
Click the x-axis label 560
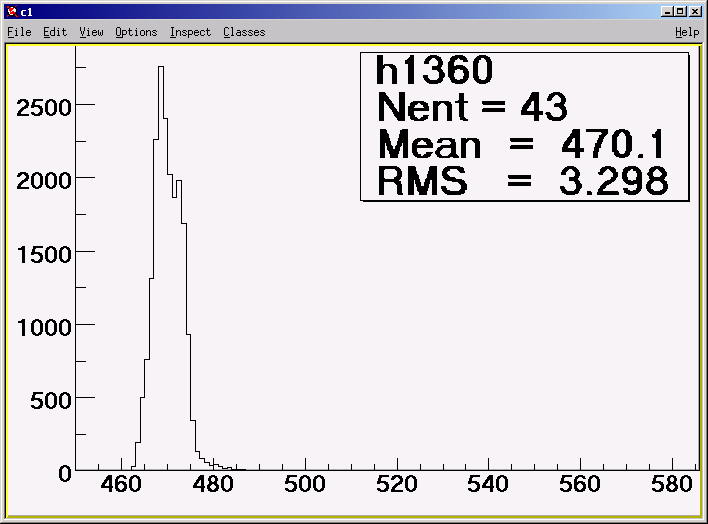580,484
